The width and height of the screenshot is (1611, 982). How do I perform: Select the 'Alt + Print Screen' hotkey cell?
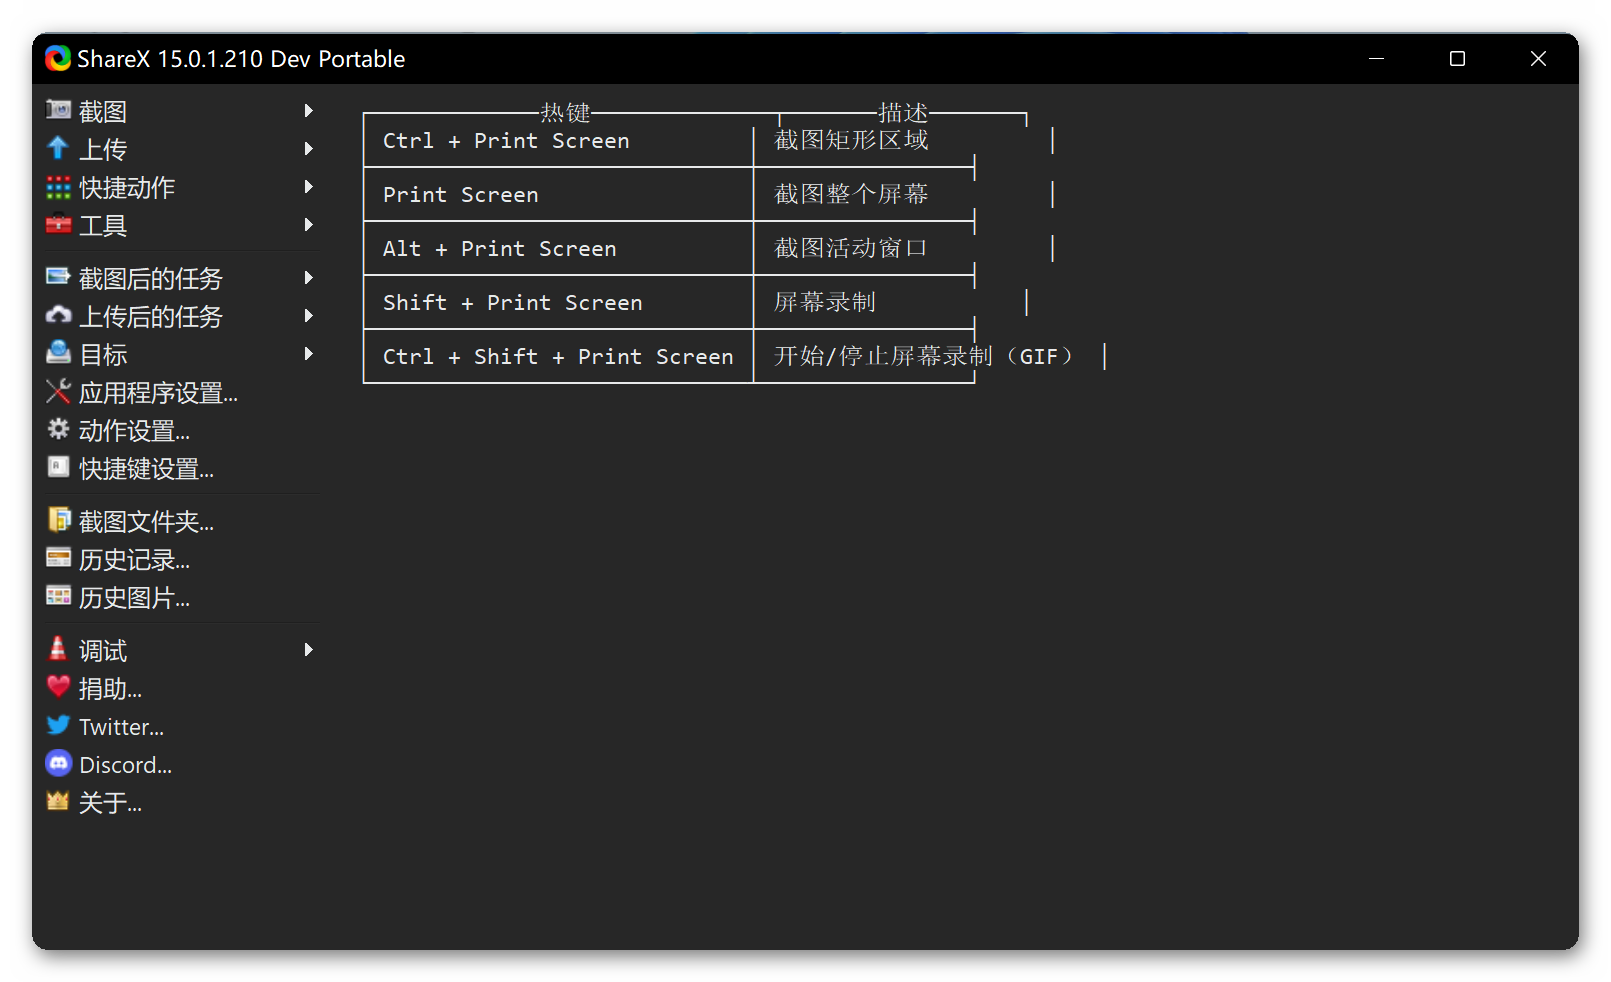point(499,249)
